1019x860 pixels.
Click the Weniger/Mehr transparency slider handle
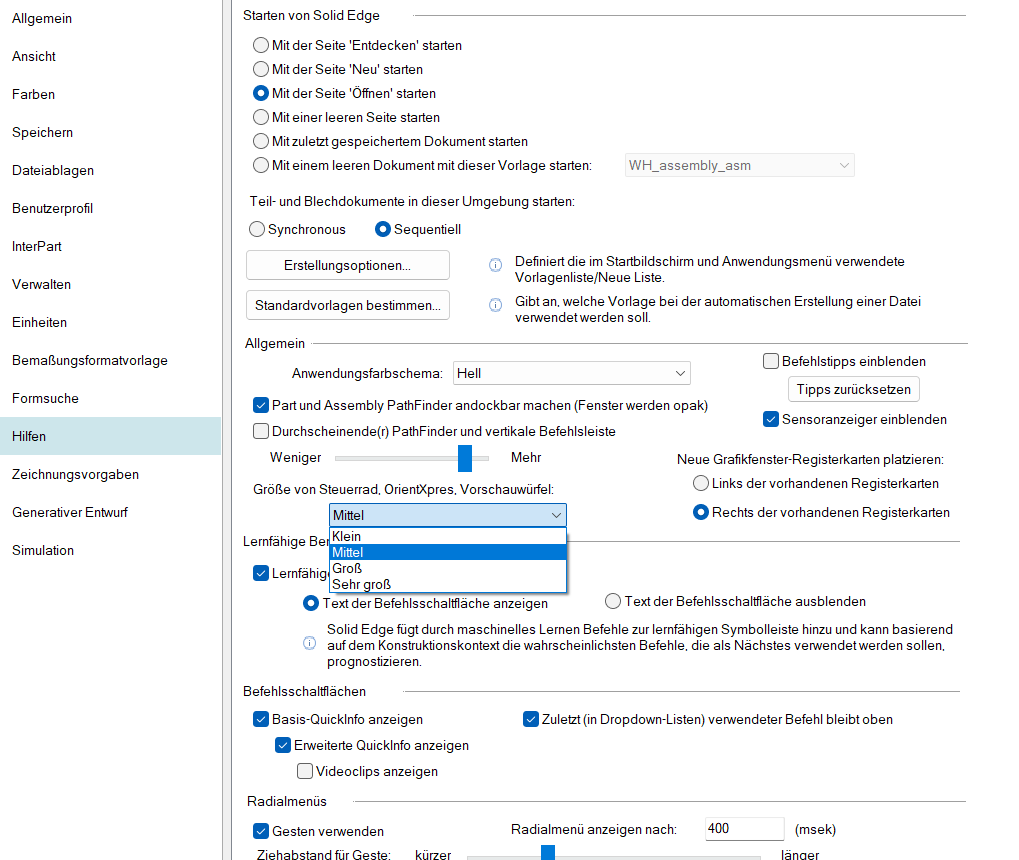[x=465, y=458]
